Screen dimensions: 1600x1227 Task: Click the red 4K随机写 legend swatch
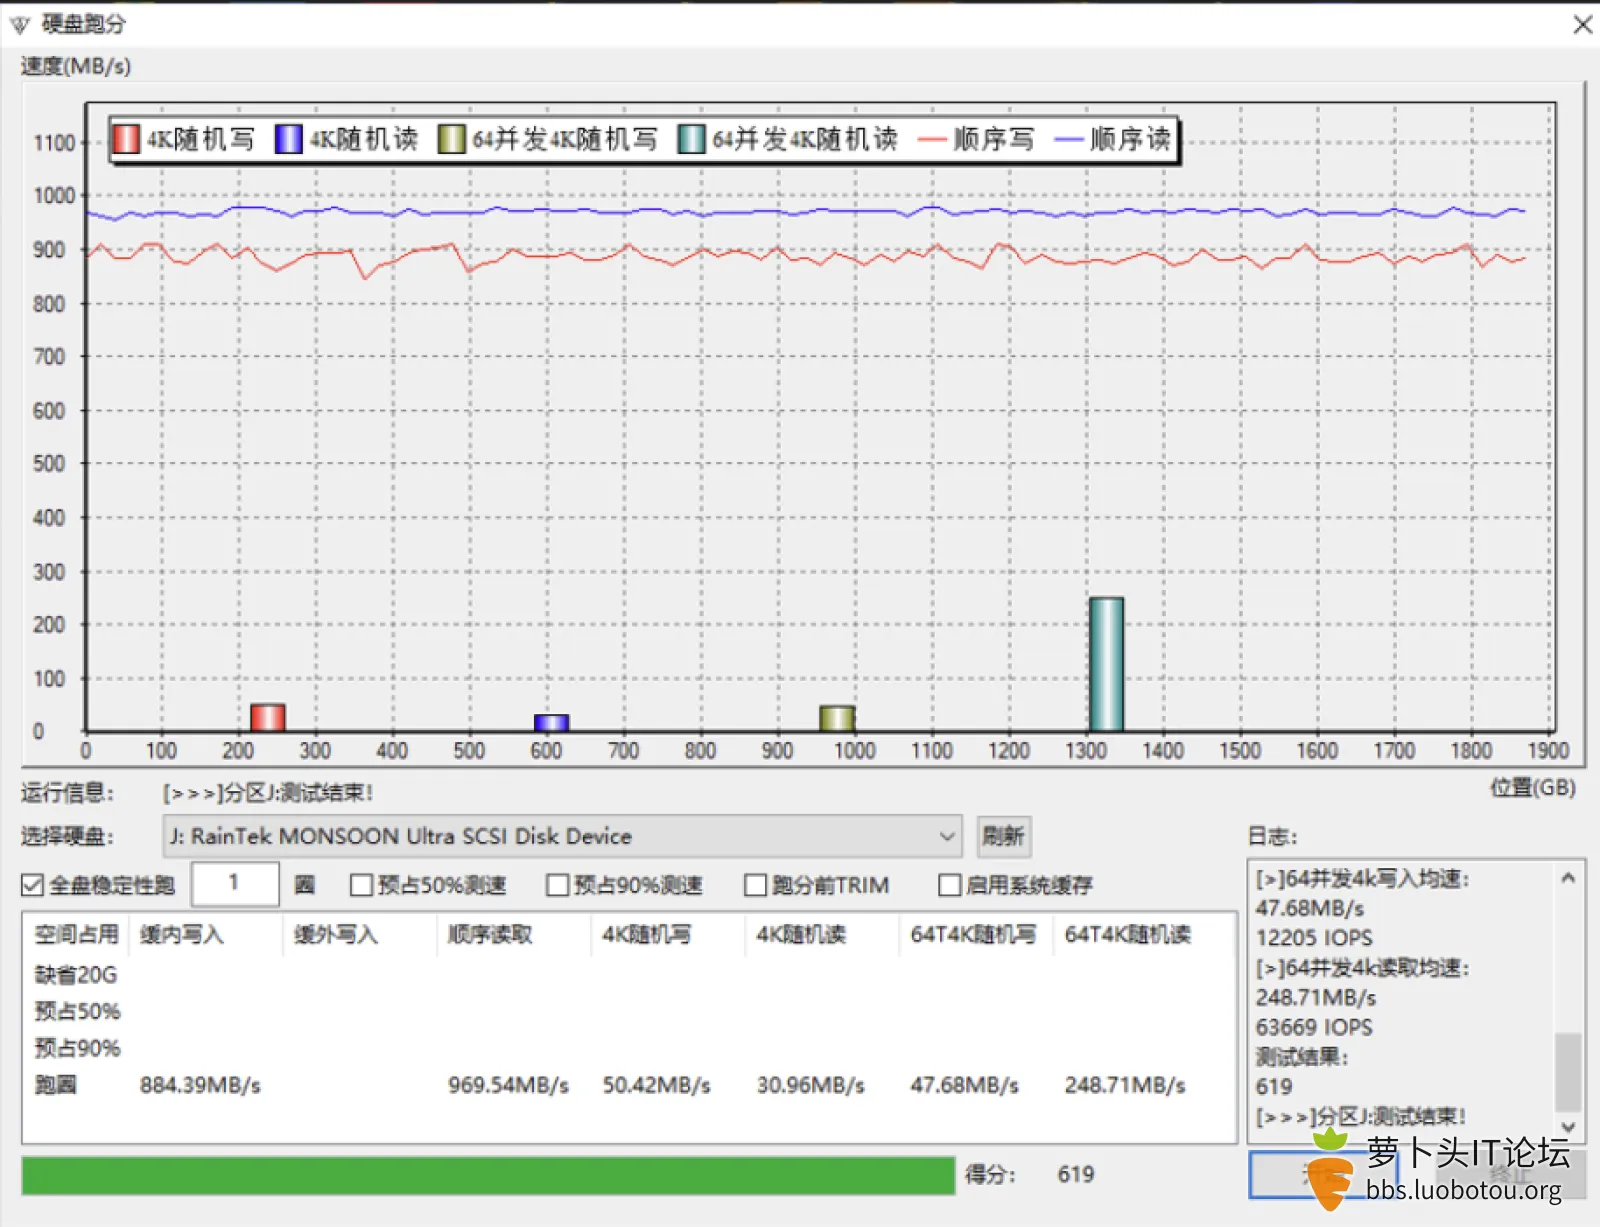126,139
